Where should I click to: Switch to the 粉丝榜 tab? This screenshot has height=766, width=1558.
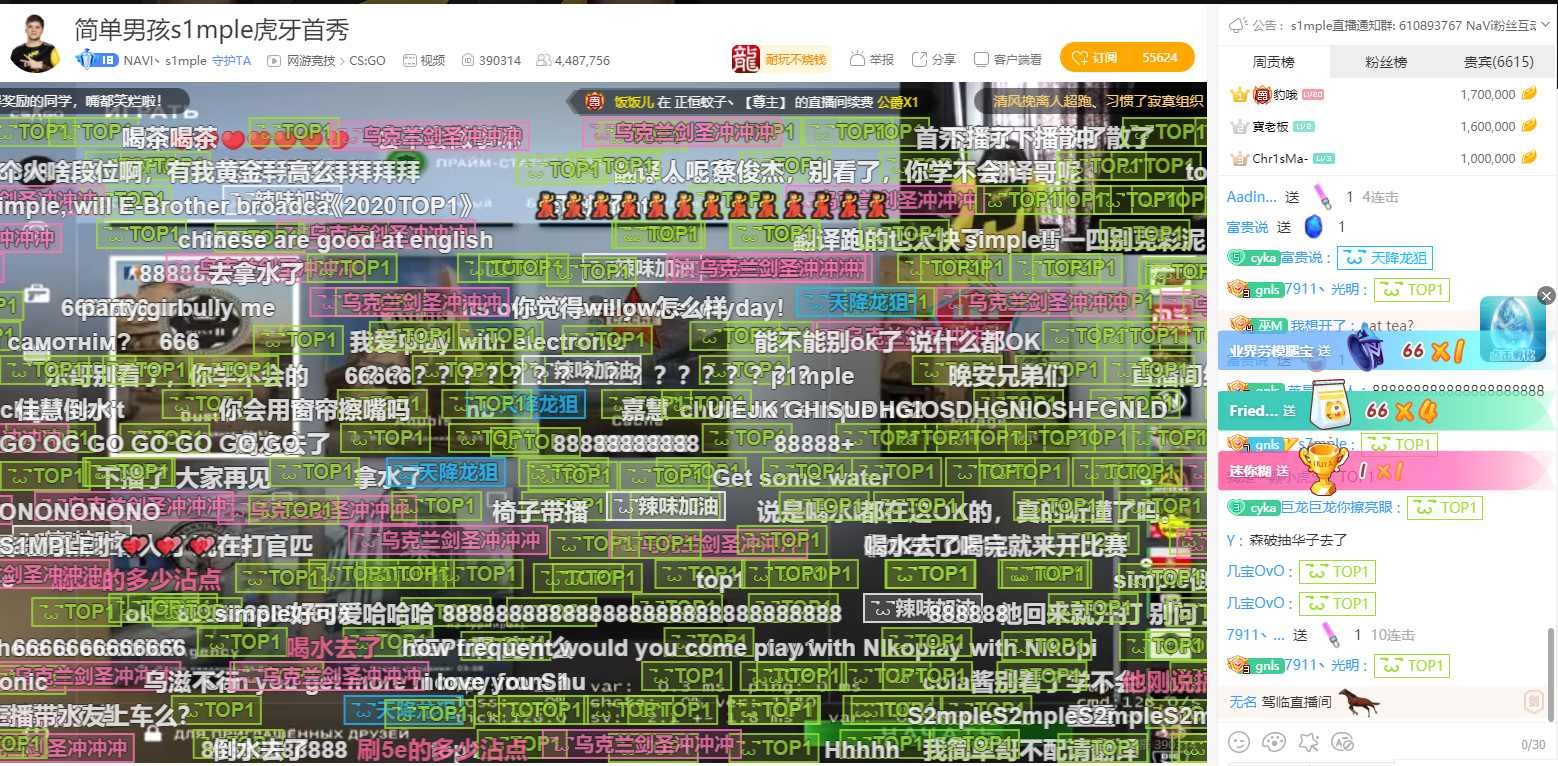1386,62
